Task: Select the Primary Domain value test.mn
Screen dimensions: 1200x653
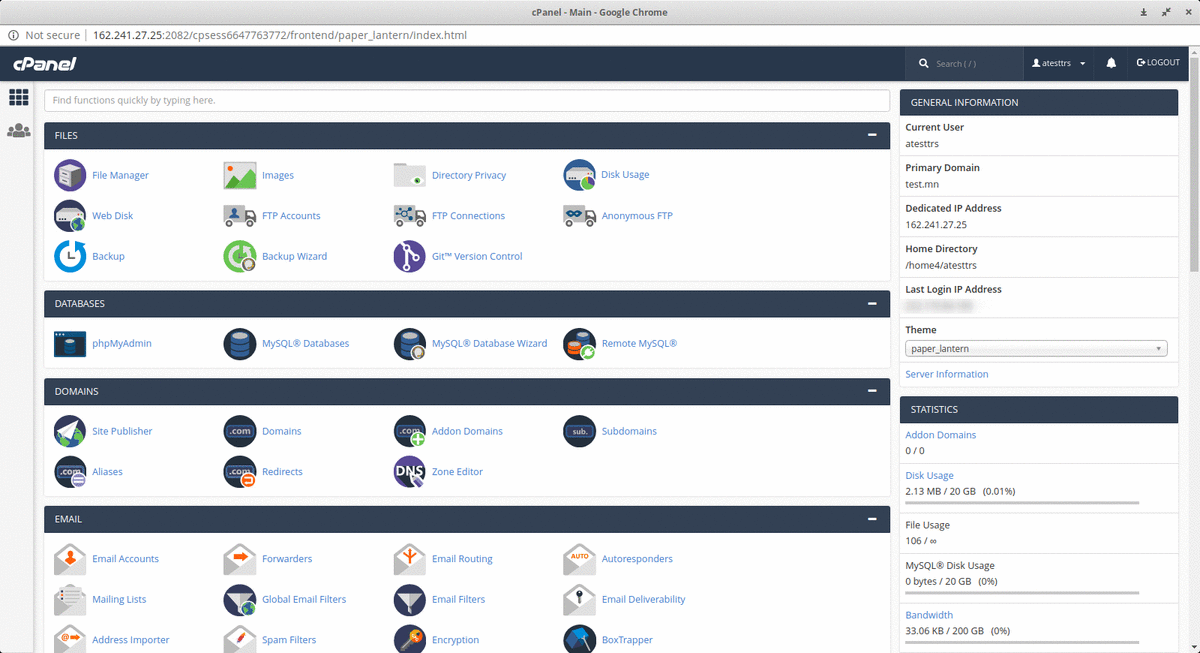Action: click(922, 184)
